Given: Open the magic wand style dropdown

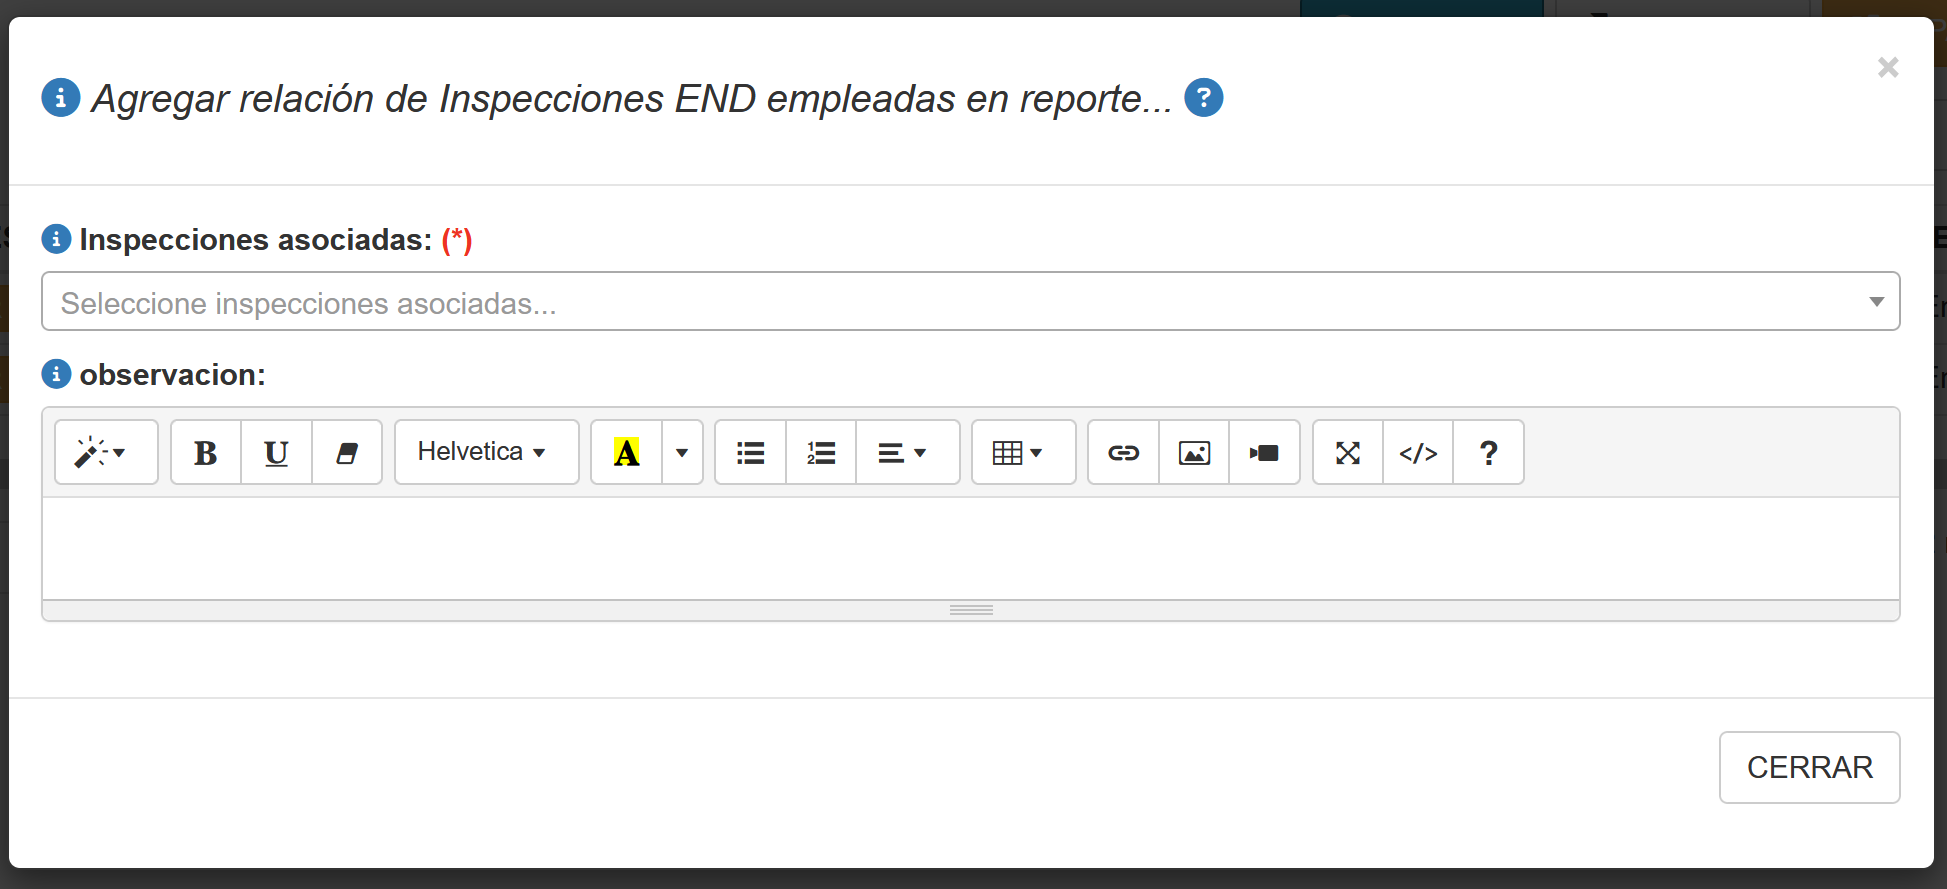Looking at the screenshot, I should coord(105,453).
